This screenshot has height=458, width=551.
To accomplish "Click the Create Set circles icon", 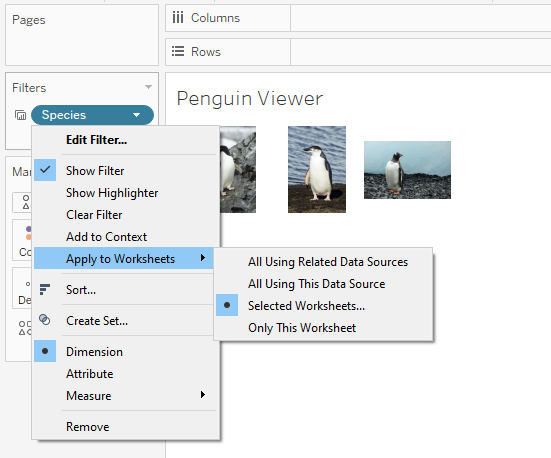I will (45, 320).
